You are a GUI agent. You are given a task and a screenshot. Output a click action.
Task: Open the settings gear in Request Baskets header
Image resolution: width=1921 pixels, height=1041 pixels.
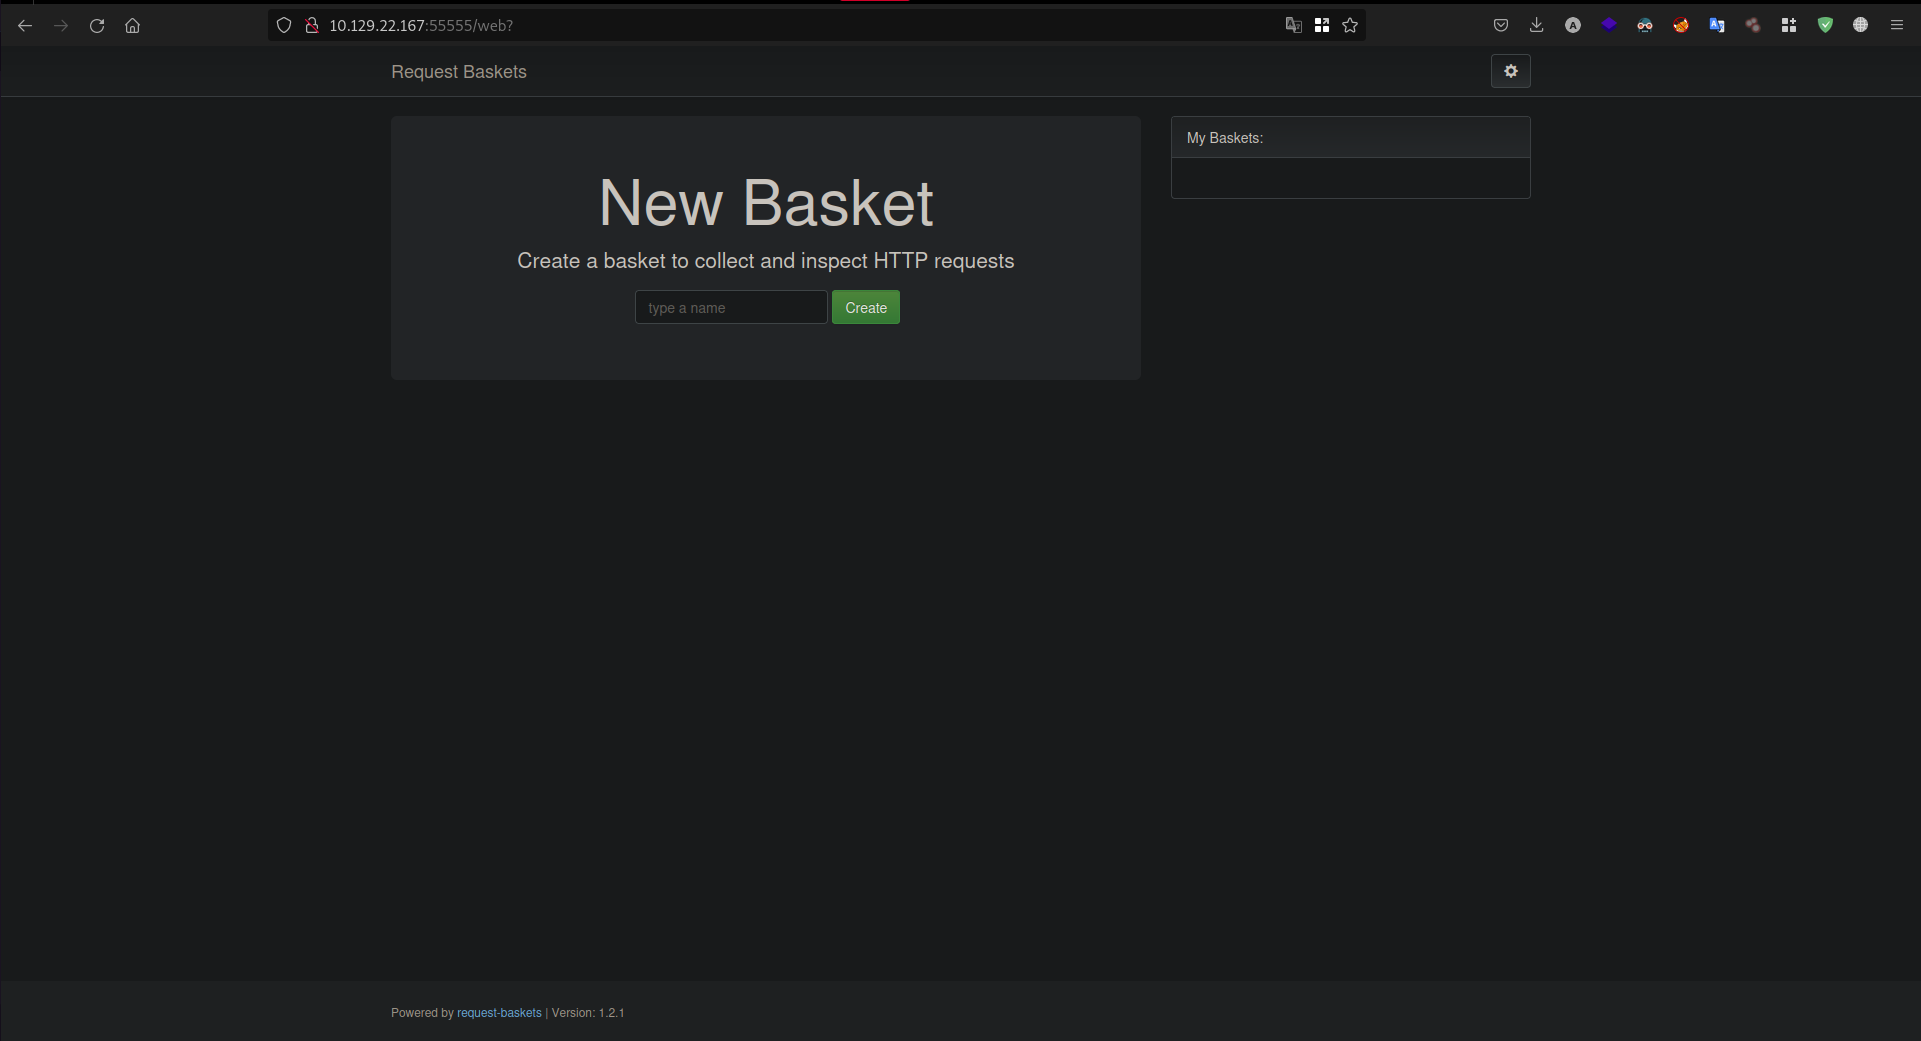[x=1510, y=71]
